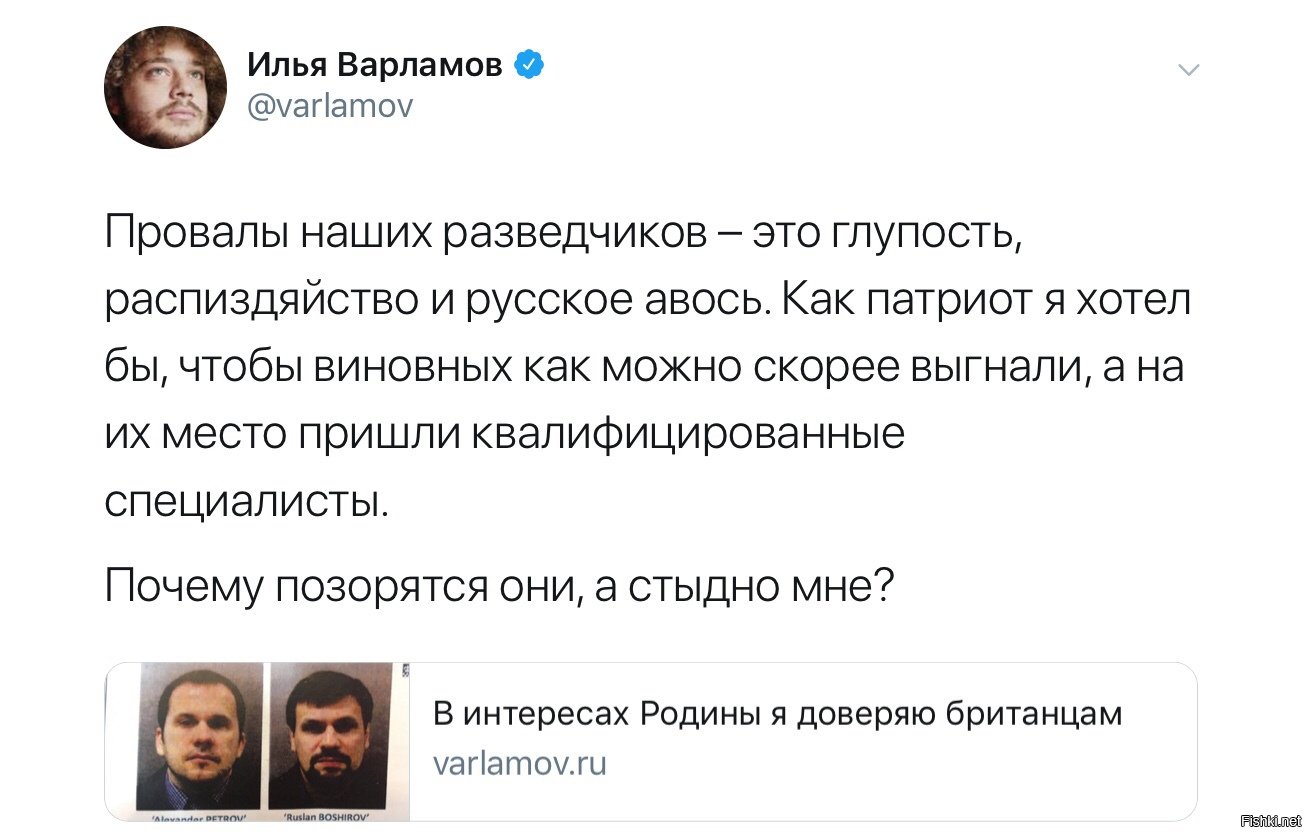Open article 'В интересах Родины я доверяю британцам'
Image resolution: width=1307 pixels, height=833 pixels.
pyautogui.click(x=778, y=714)
